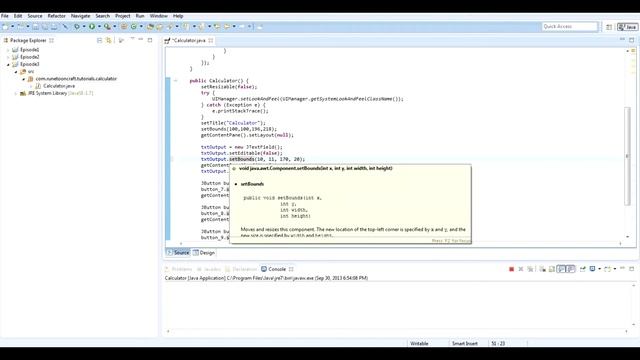
Task: Open the Window menu
Action: pos(158,16)
